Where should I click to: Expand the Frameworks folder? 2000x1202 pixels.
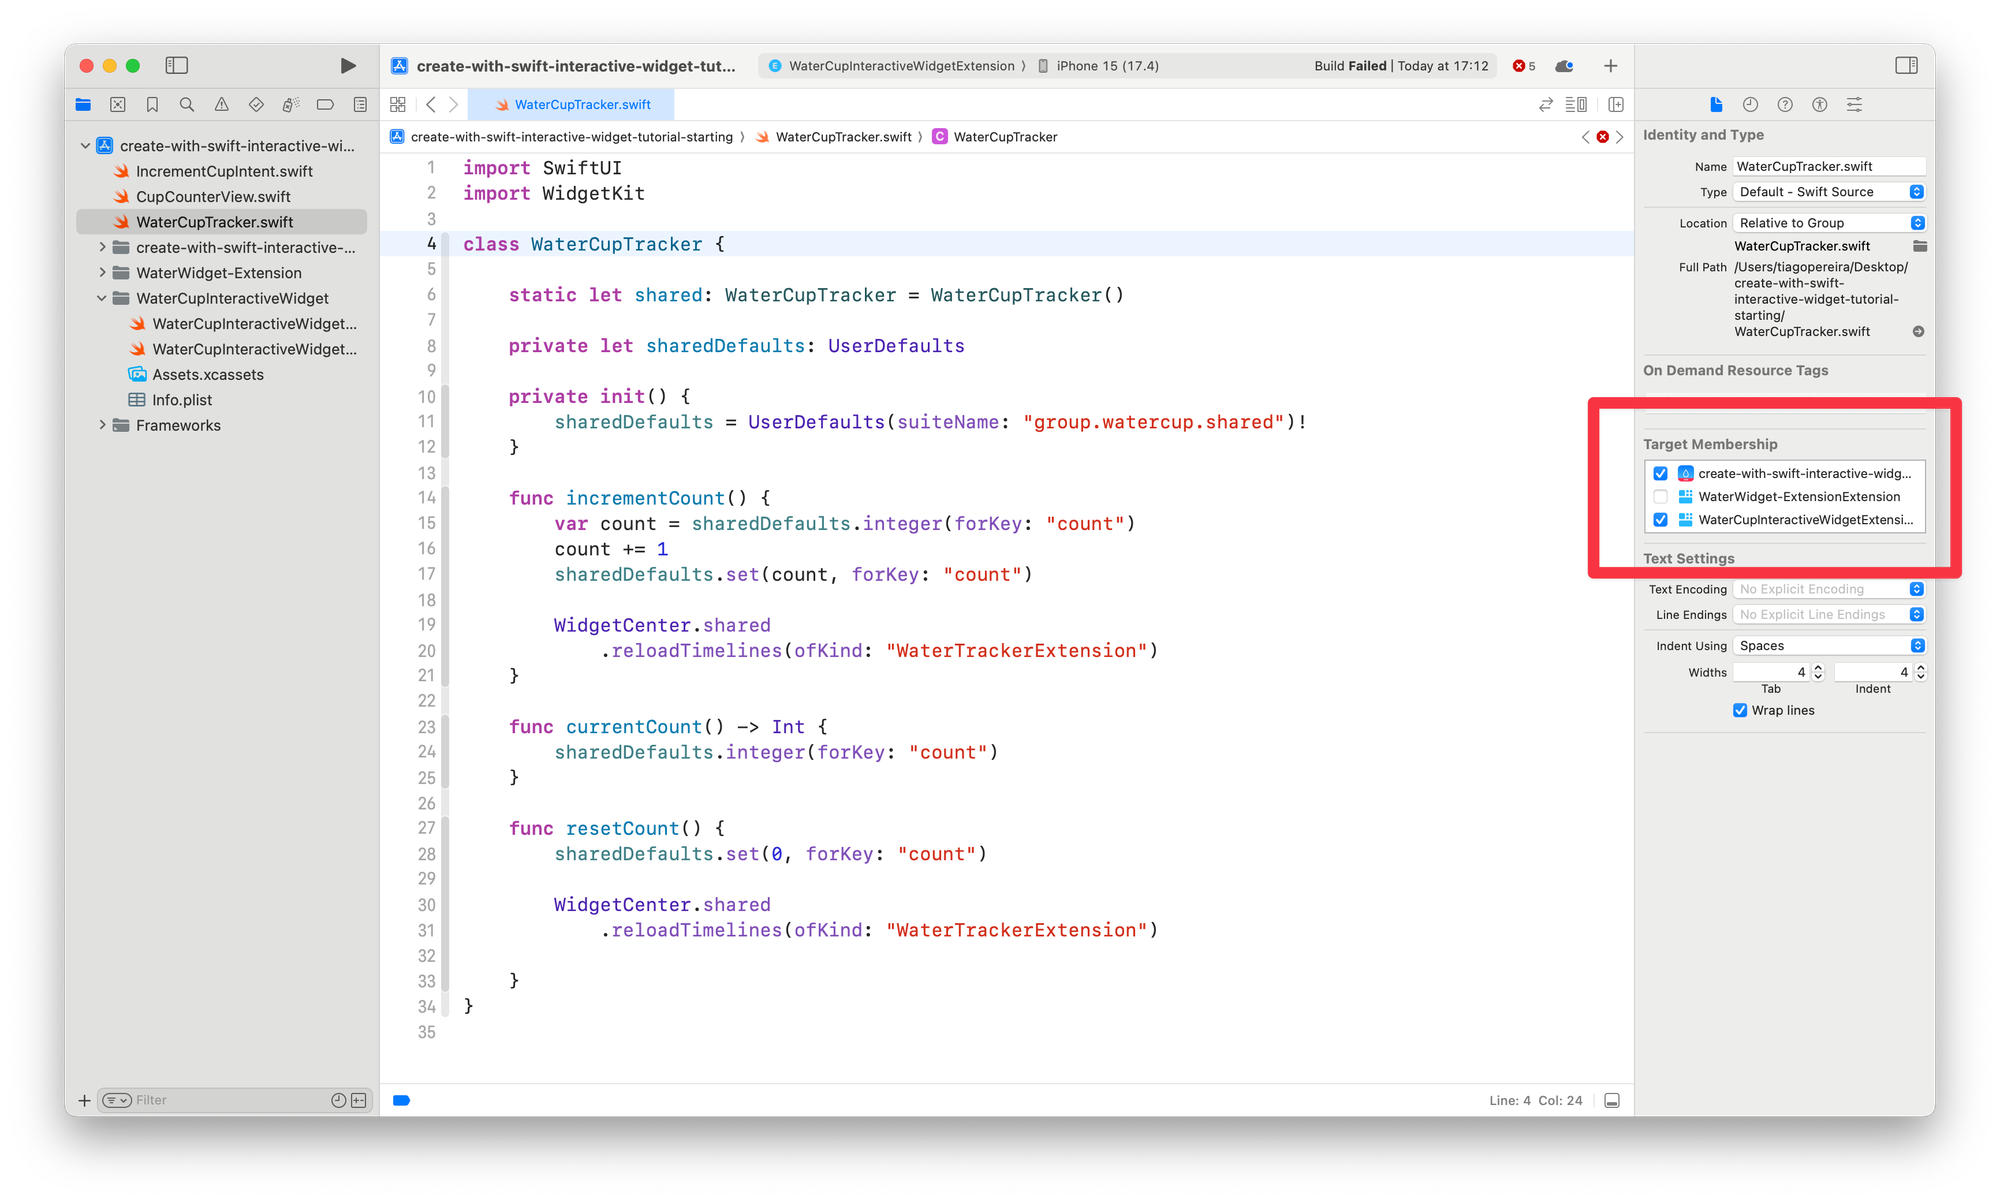tap(102, 425)
